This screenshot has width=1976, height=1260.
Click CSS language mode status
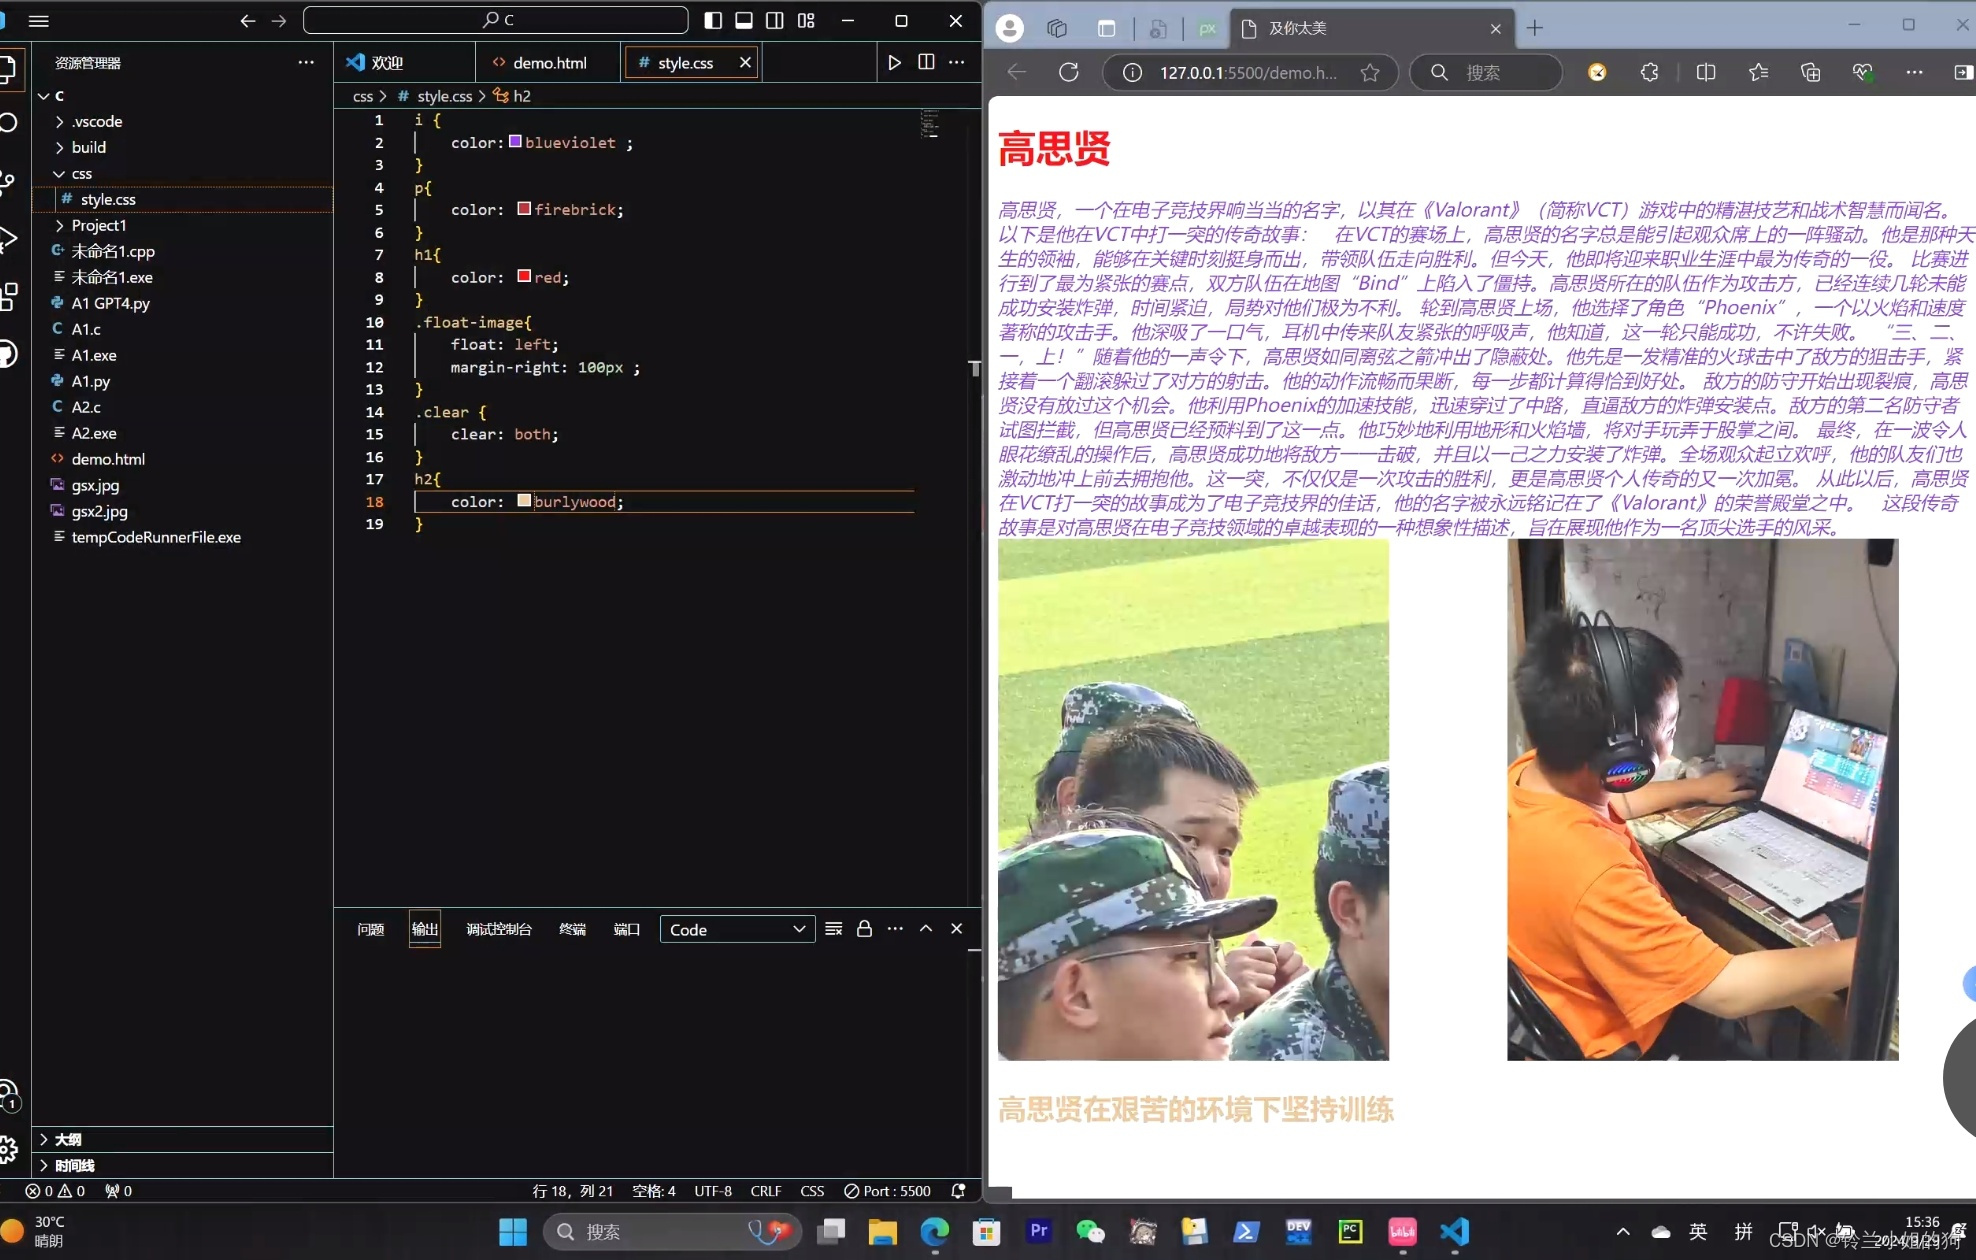pyautogui.click(x=812, y=1191)
